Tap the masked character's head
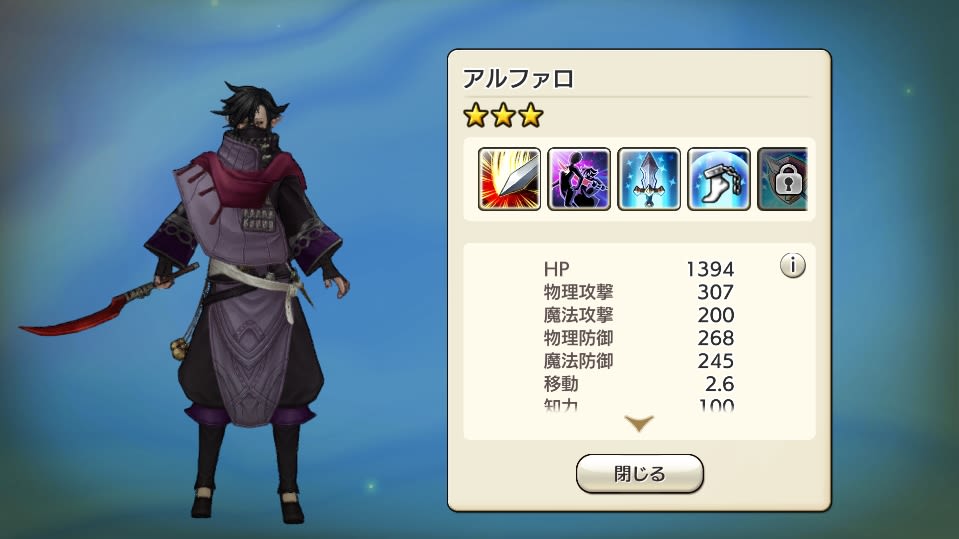 coord(250,116)
